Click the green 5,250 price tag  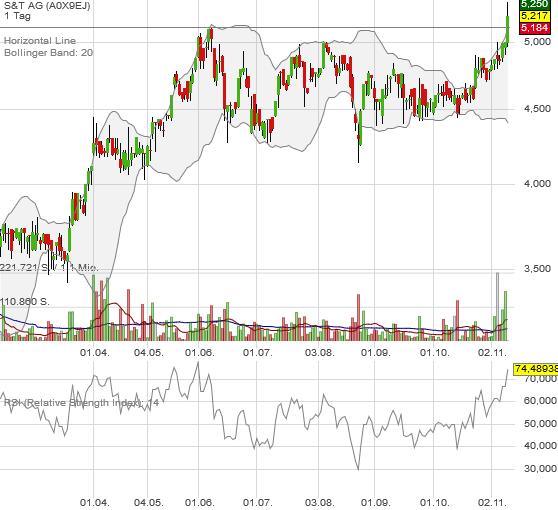point(535,4)
